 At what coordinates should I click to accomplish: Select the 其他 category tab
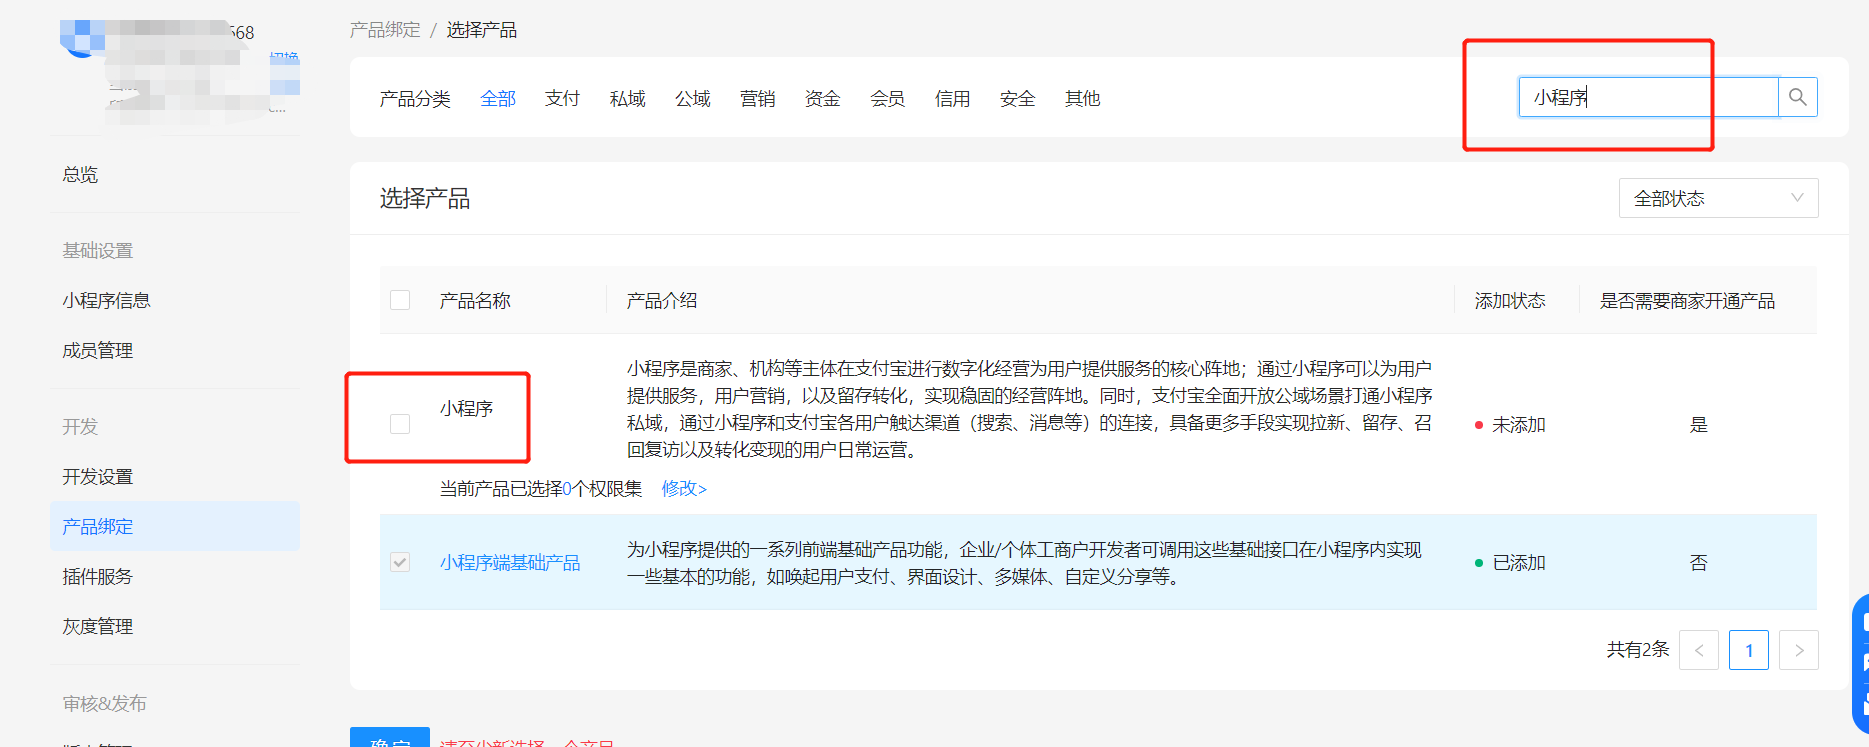[1082, 99]
